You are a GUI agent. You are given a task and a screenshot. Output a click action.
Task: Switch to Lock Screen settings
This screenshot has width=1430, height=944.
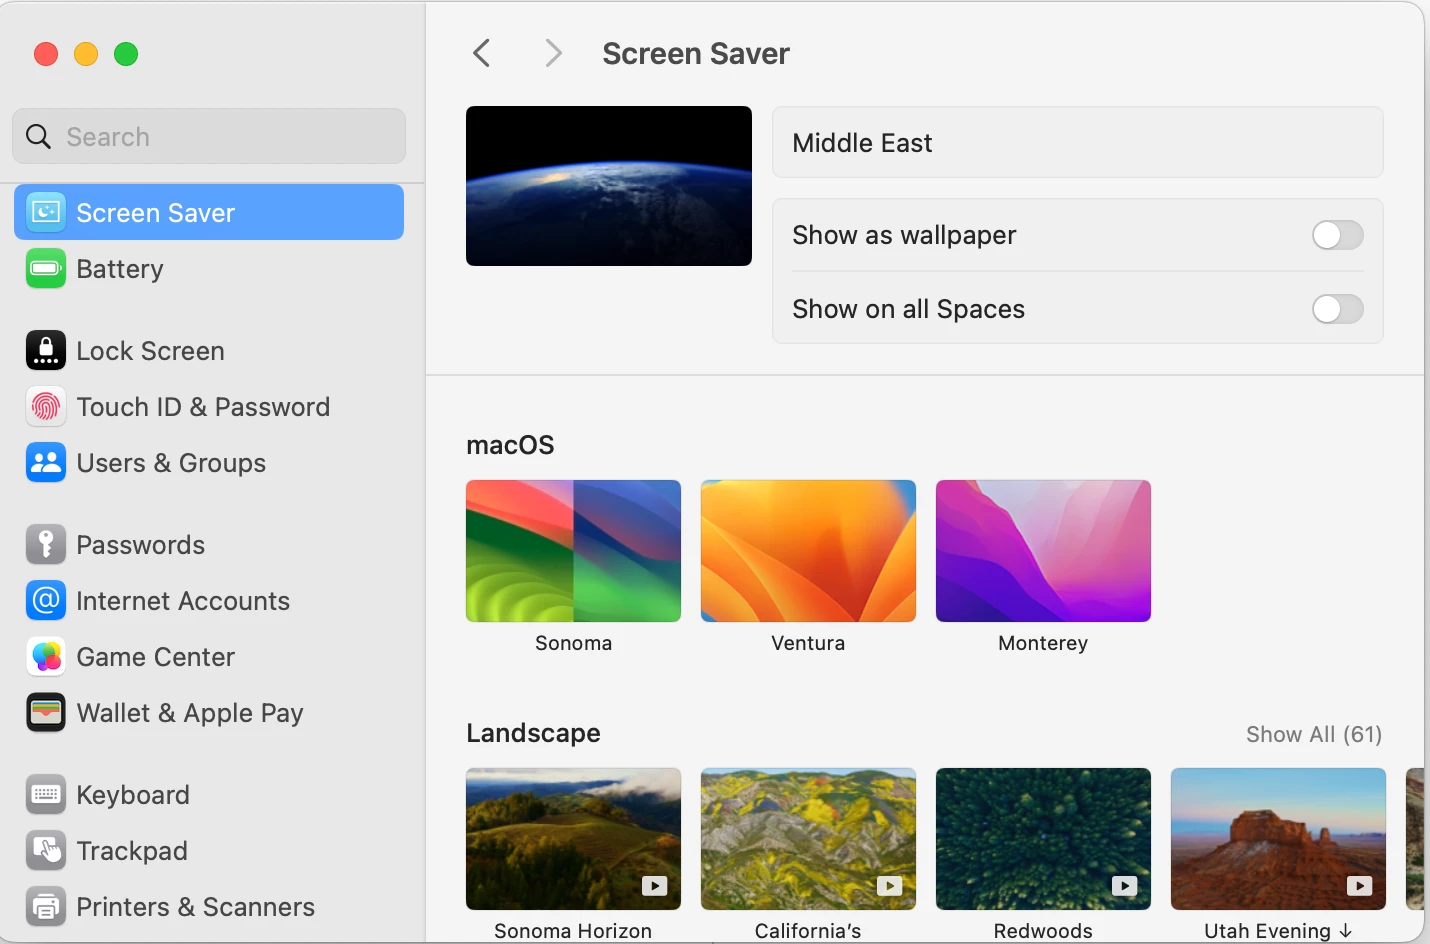(x=209, y=350)
